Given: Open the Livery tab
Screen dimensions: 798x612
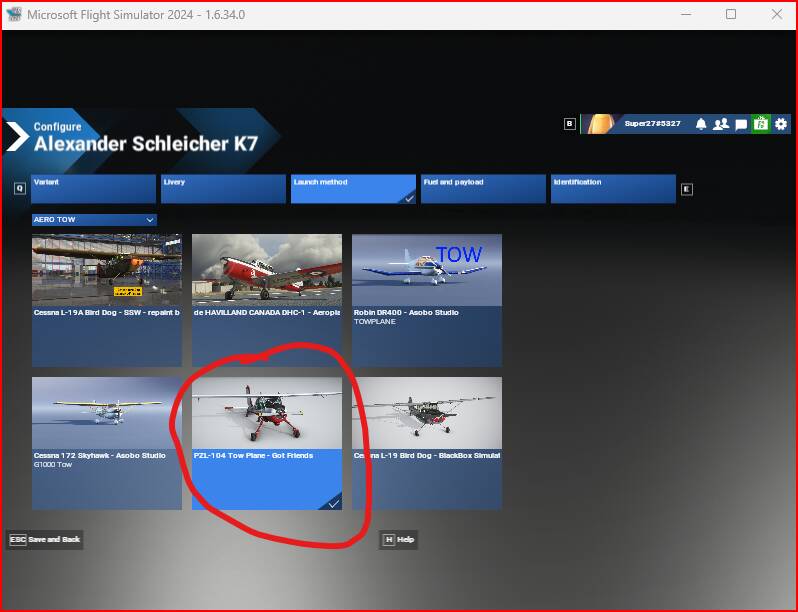Looking at the screenshot, I should [x=223, y=189].
